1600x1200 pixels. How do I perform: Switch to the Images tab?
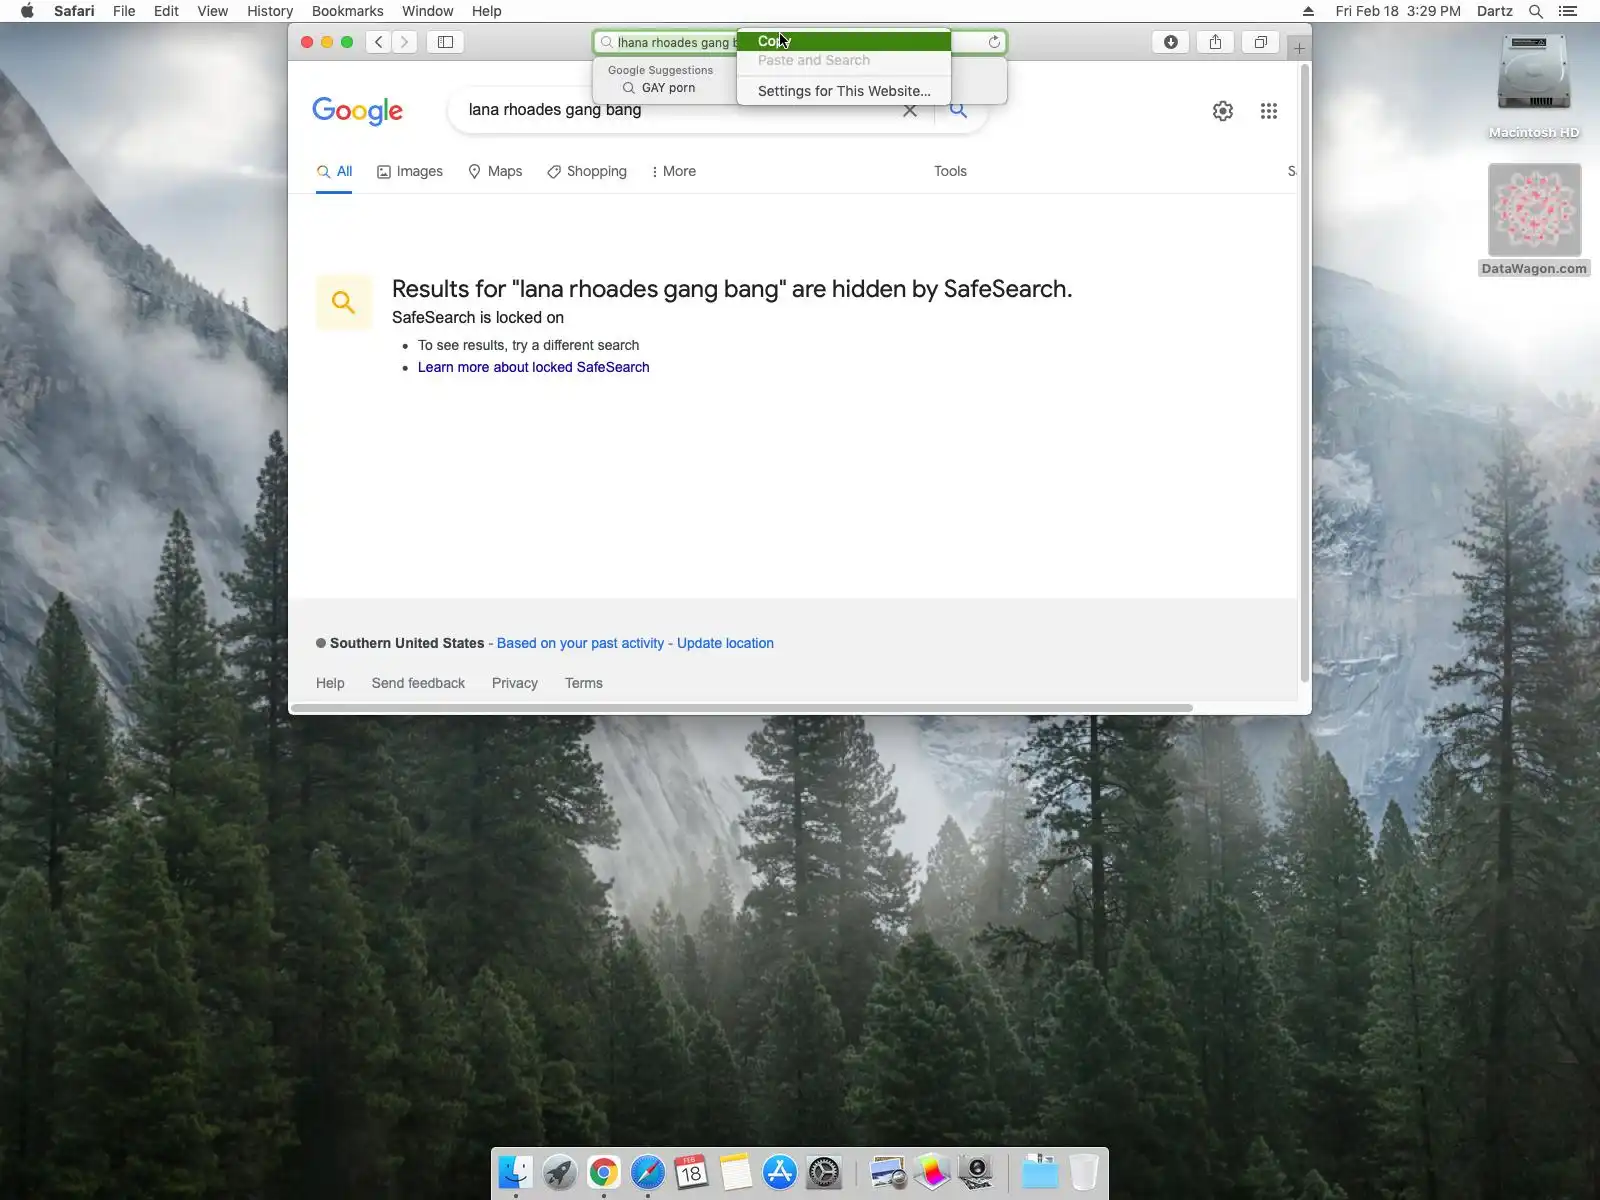pyautogui.click(x=410, y=171)
